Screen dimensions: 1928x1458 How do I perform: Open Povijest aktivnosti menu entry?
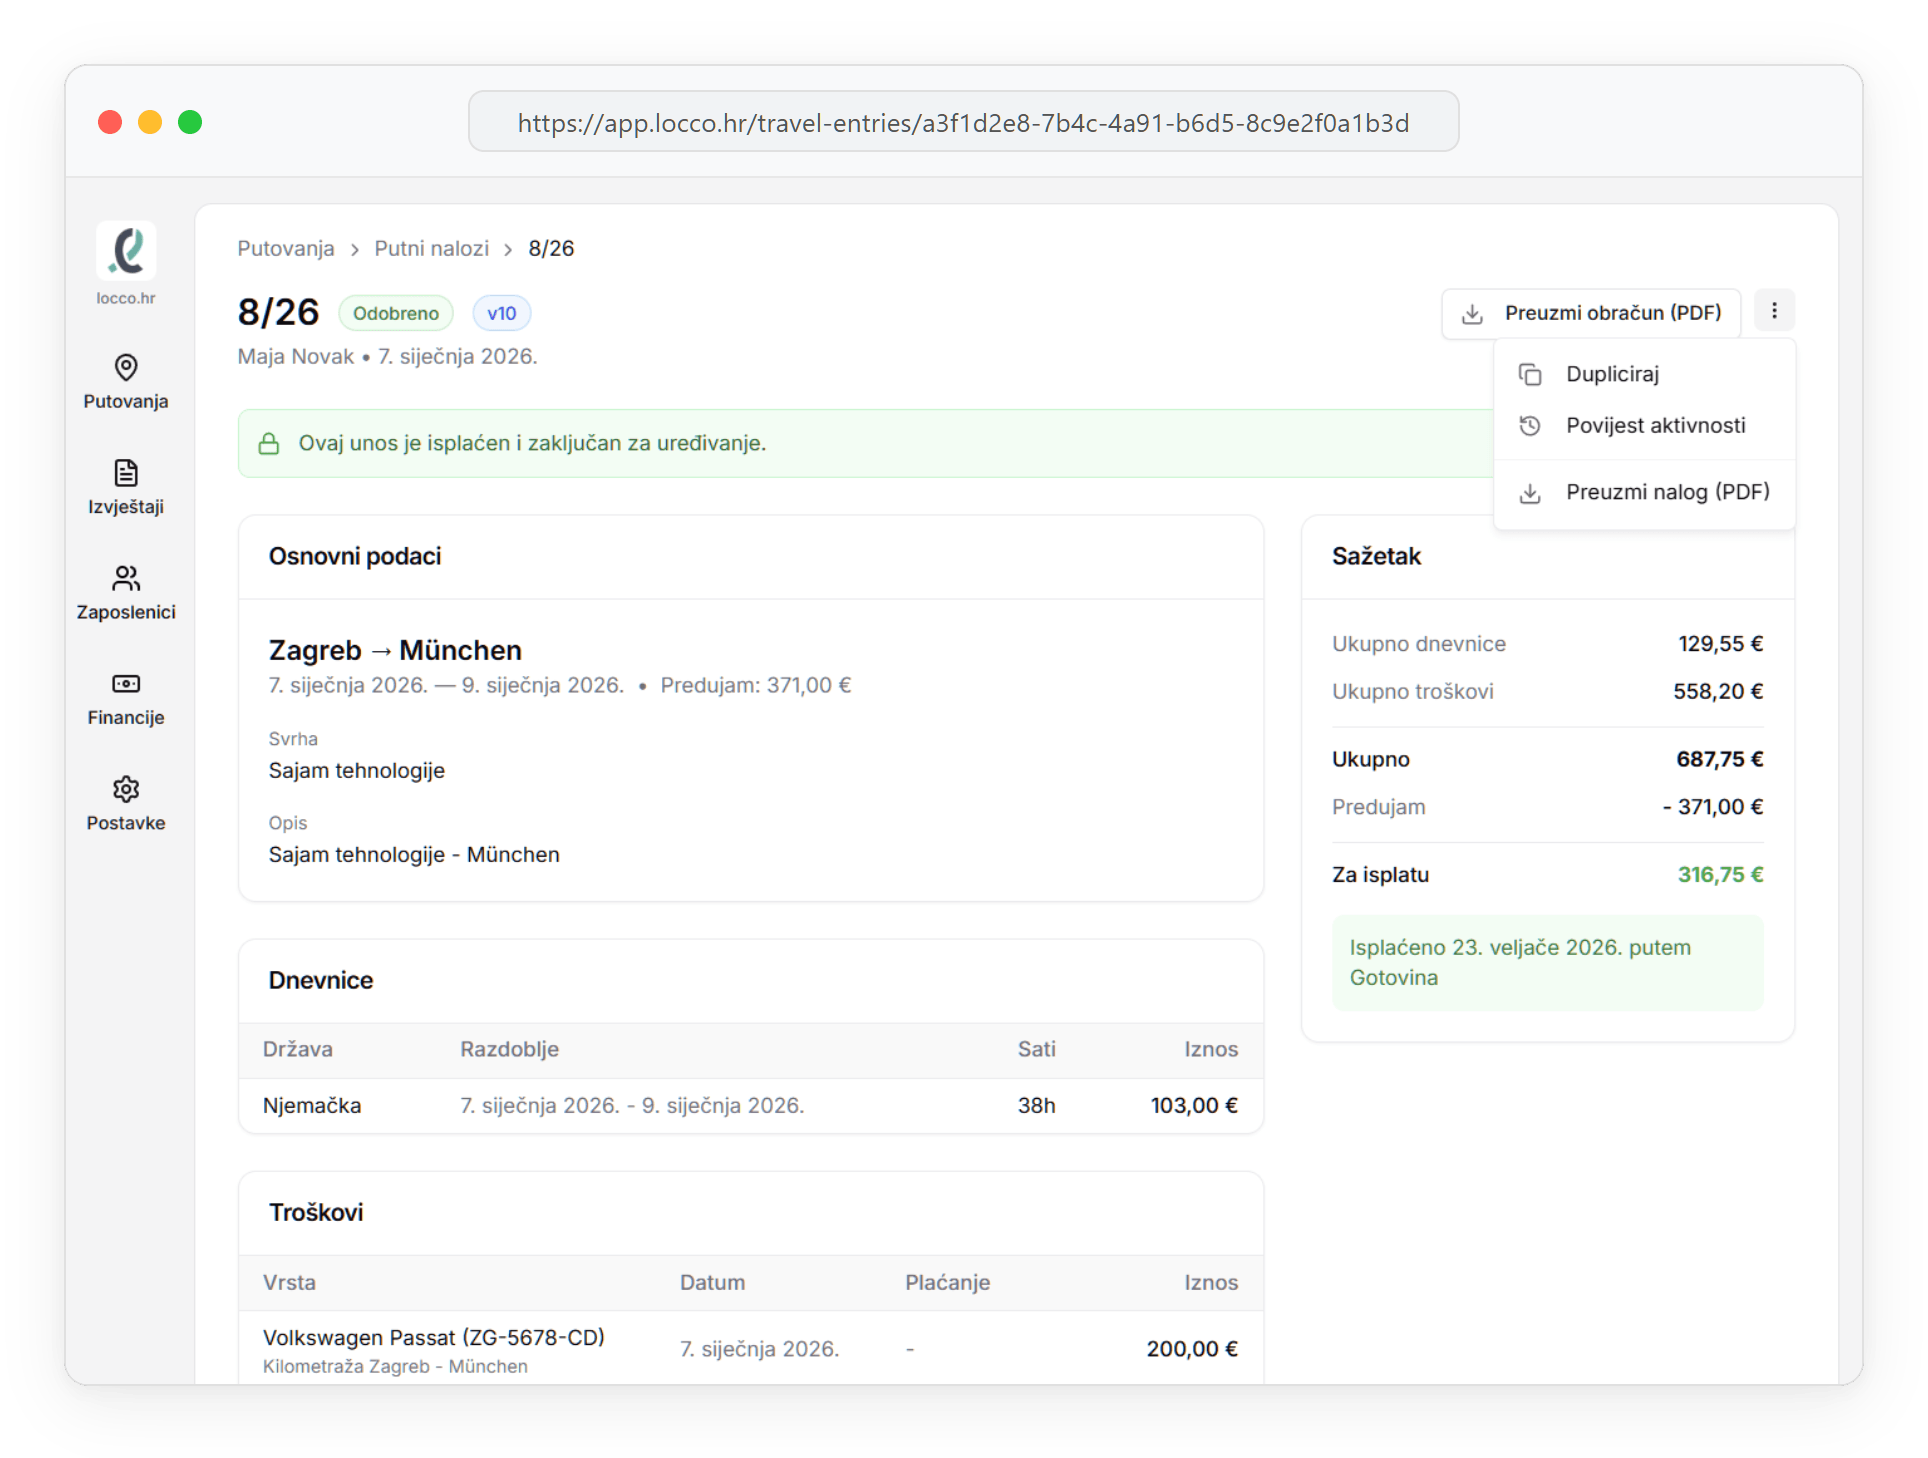(x=1655, y=426)
